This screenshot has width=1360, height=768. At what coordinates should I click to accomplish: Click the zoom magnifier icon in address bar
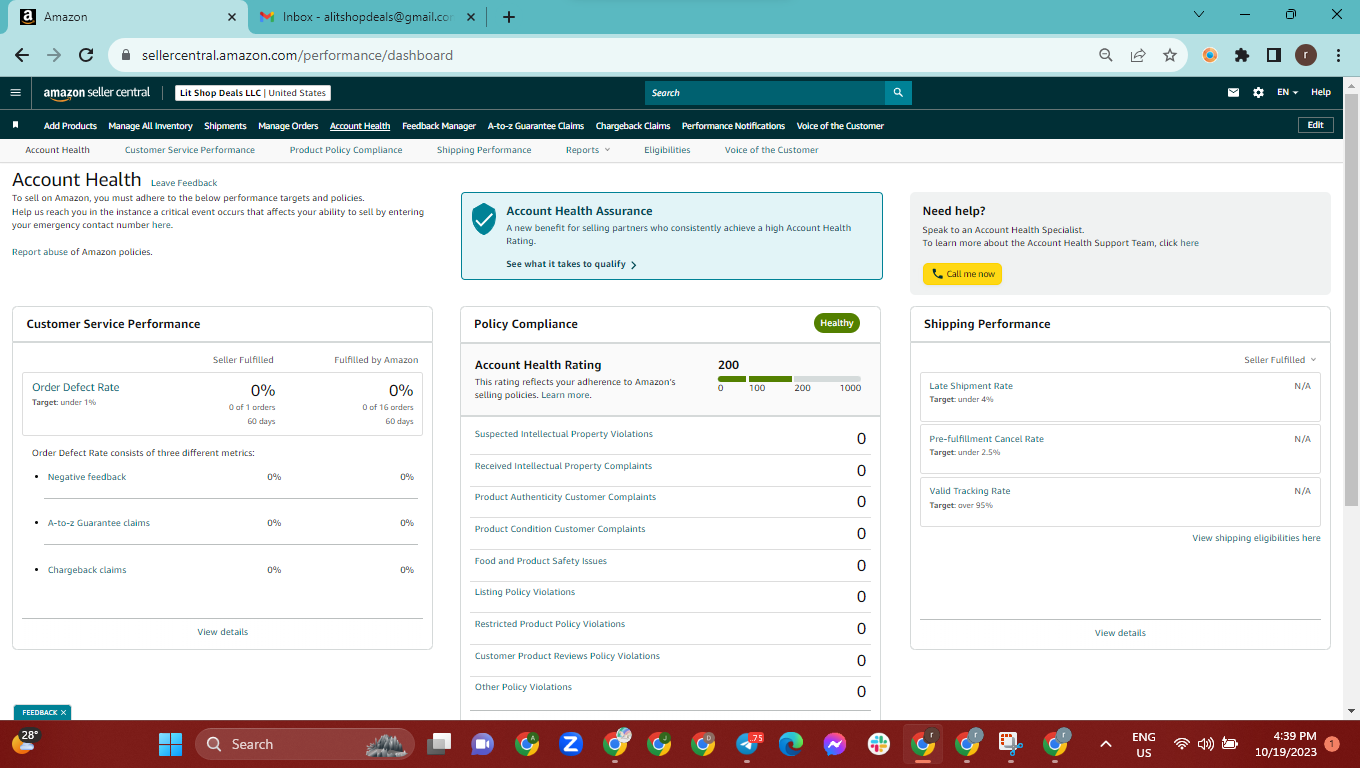click(x=1105, y=55)
